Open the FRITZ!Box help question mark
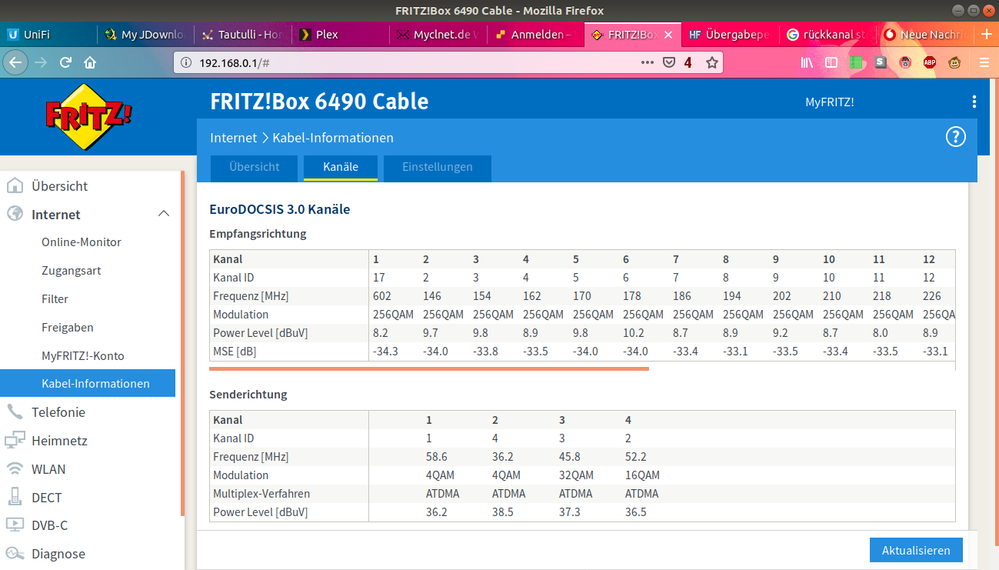 pyautogui.click(x=955, y=137)
